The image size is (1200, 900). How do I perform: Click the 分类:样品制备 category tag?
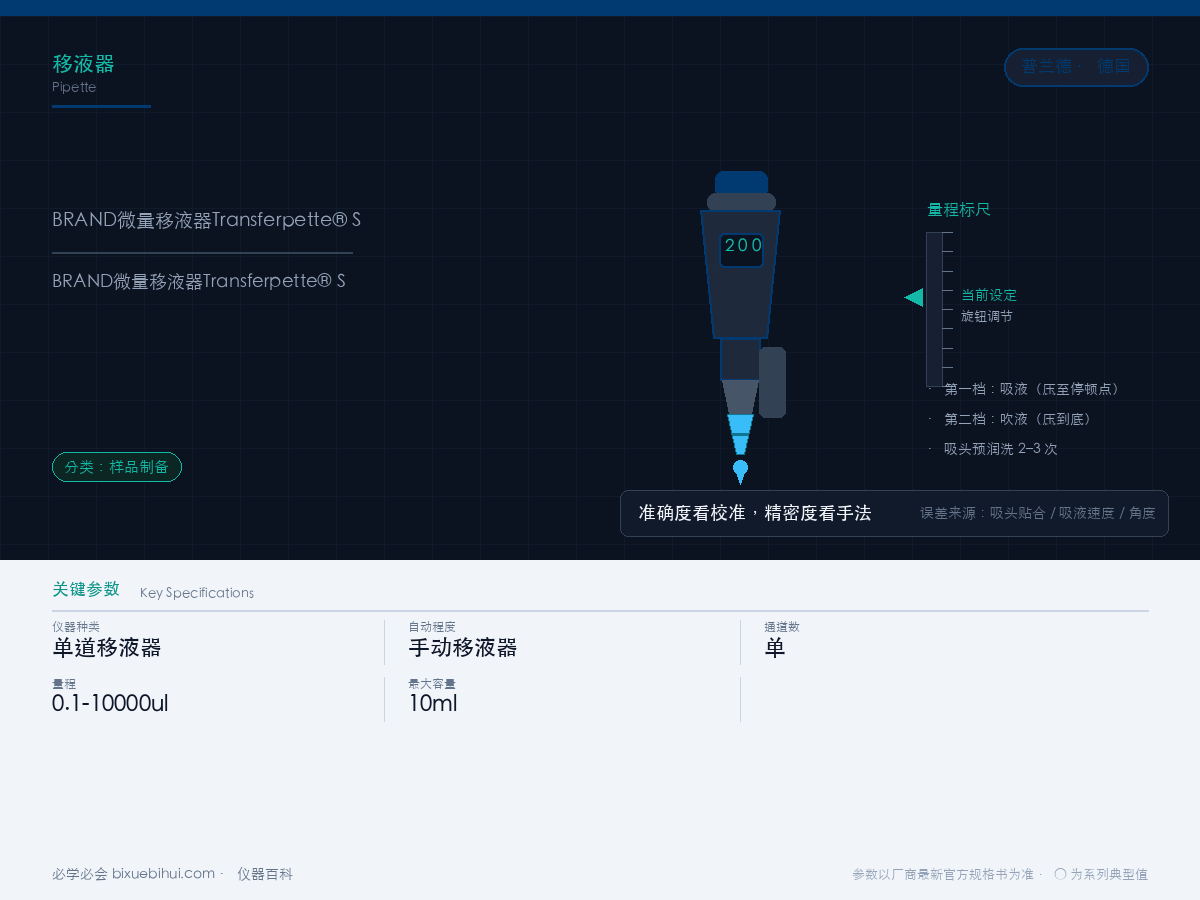[117, 467]
